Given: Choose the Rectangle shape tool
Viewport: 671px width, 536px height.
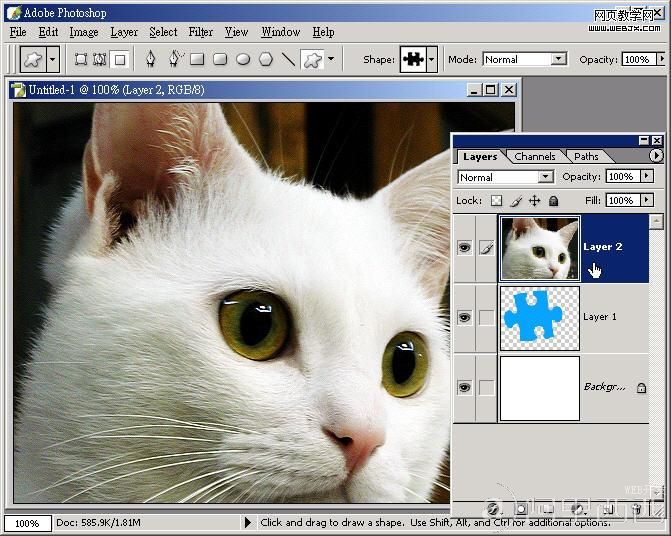Looking at the screenshot, I should click(198, 59).
